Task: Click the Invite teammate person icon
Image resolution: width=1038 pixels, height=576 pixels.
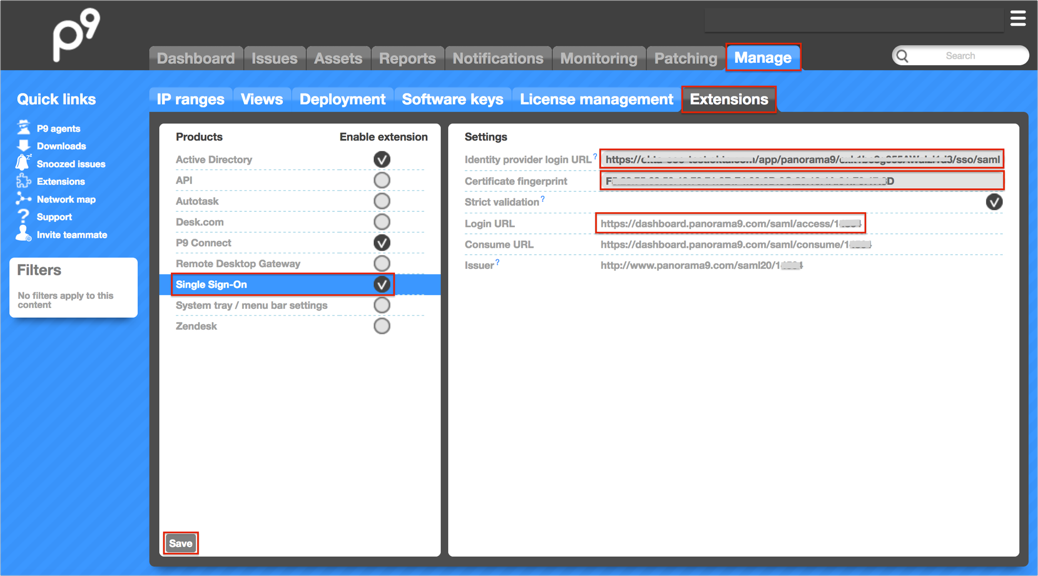Action: (x=23, y=234)
